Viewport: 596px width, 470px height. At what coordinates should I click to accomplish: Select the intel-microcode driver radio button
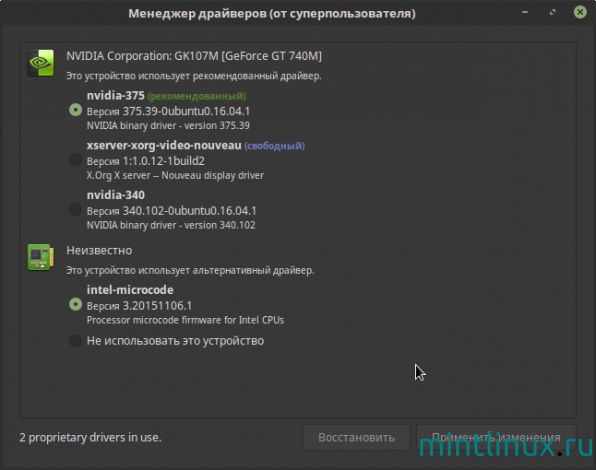75,304
